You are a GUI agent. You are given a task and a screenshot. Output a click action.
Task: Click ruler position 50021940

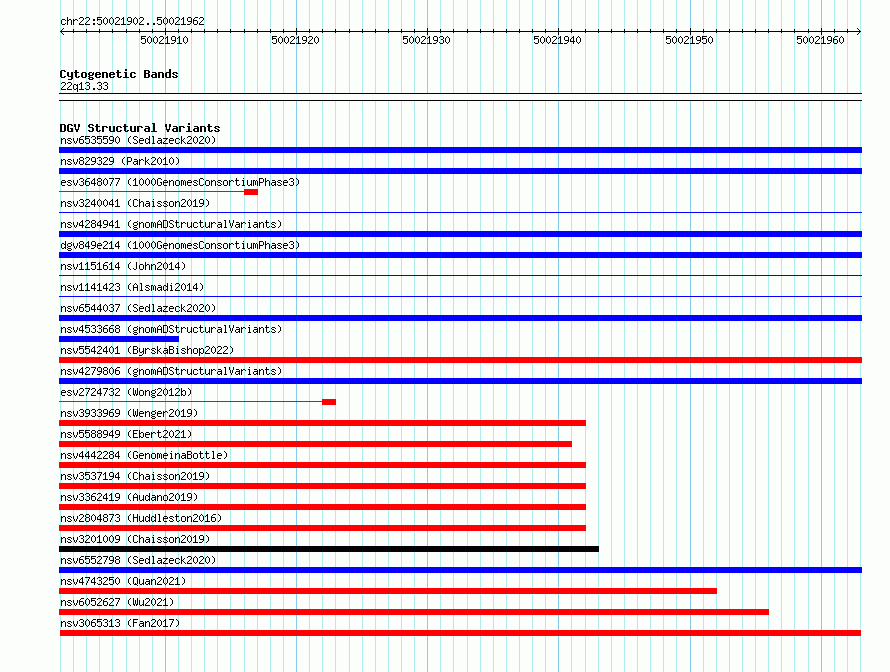(x=557, y=40)
